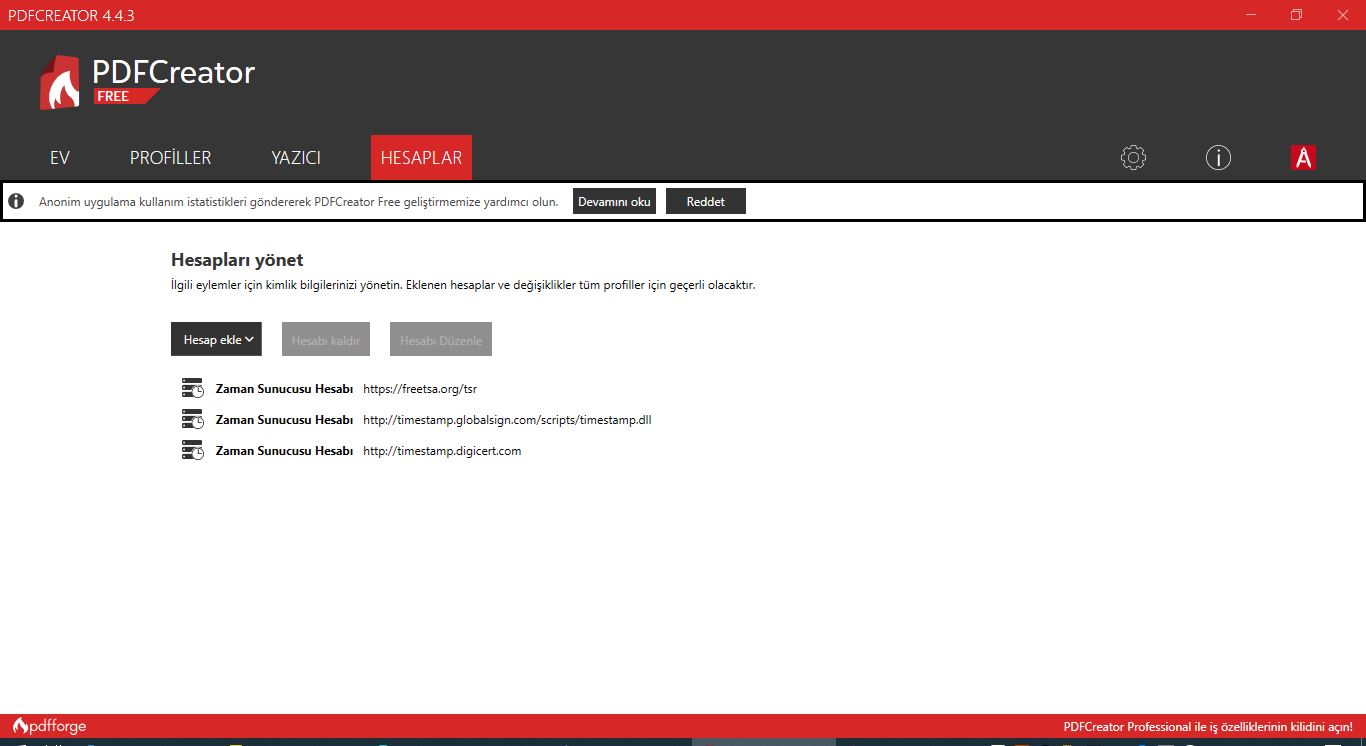Close the PDFCreator window

pos(1342,14)
